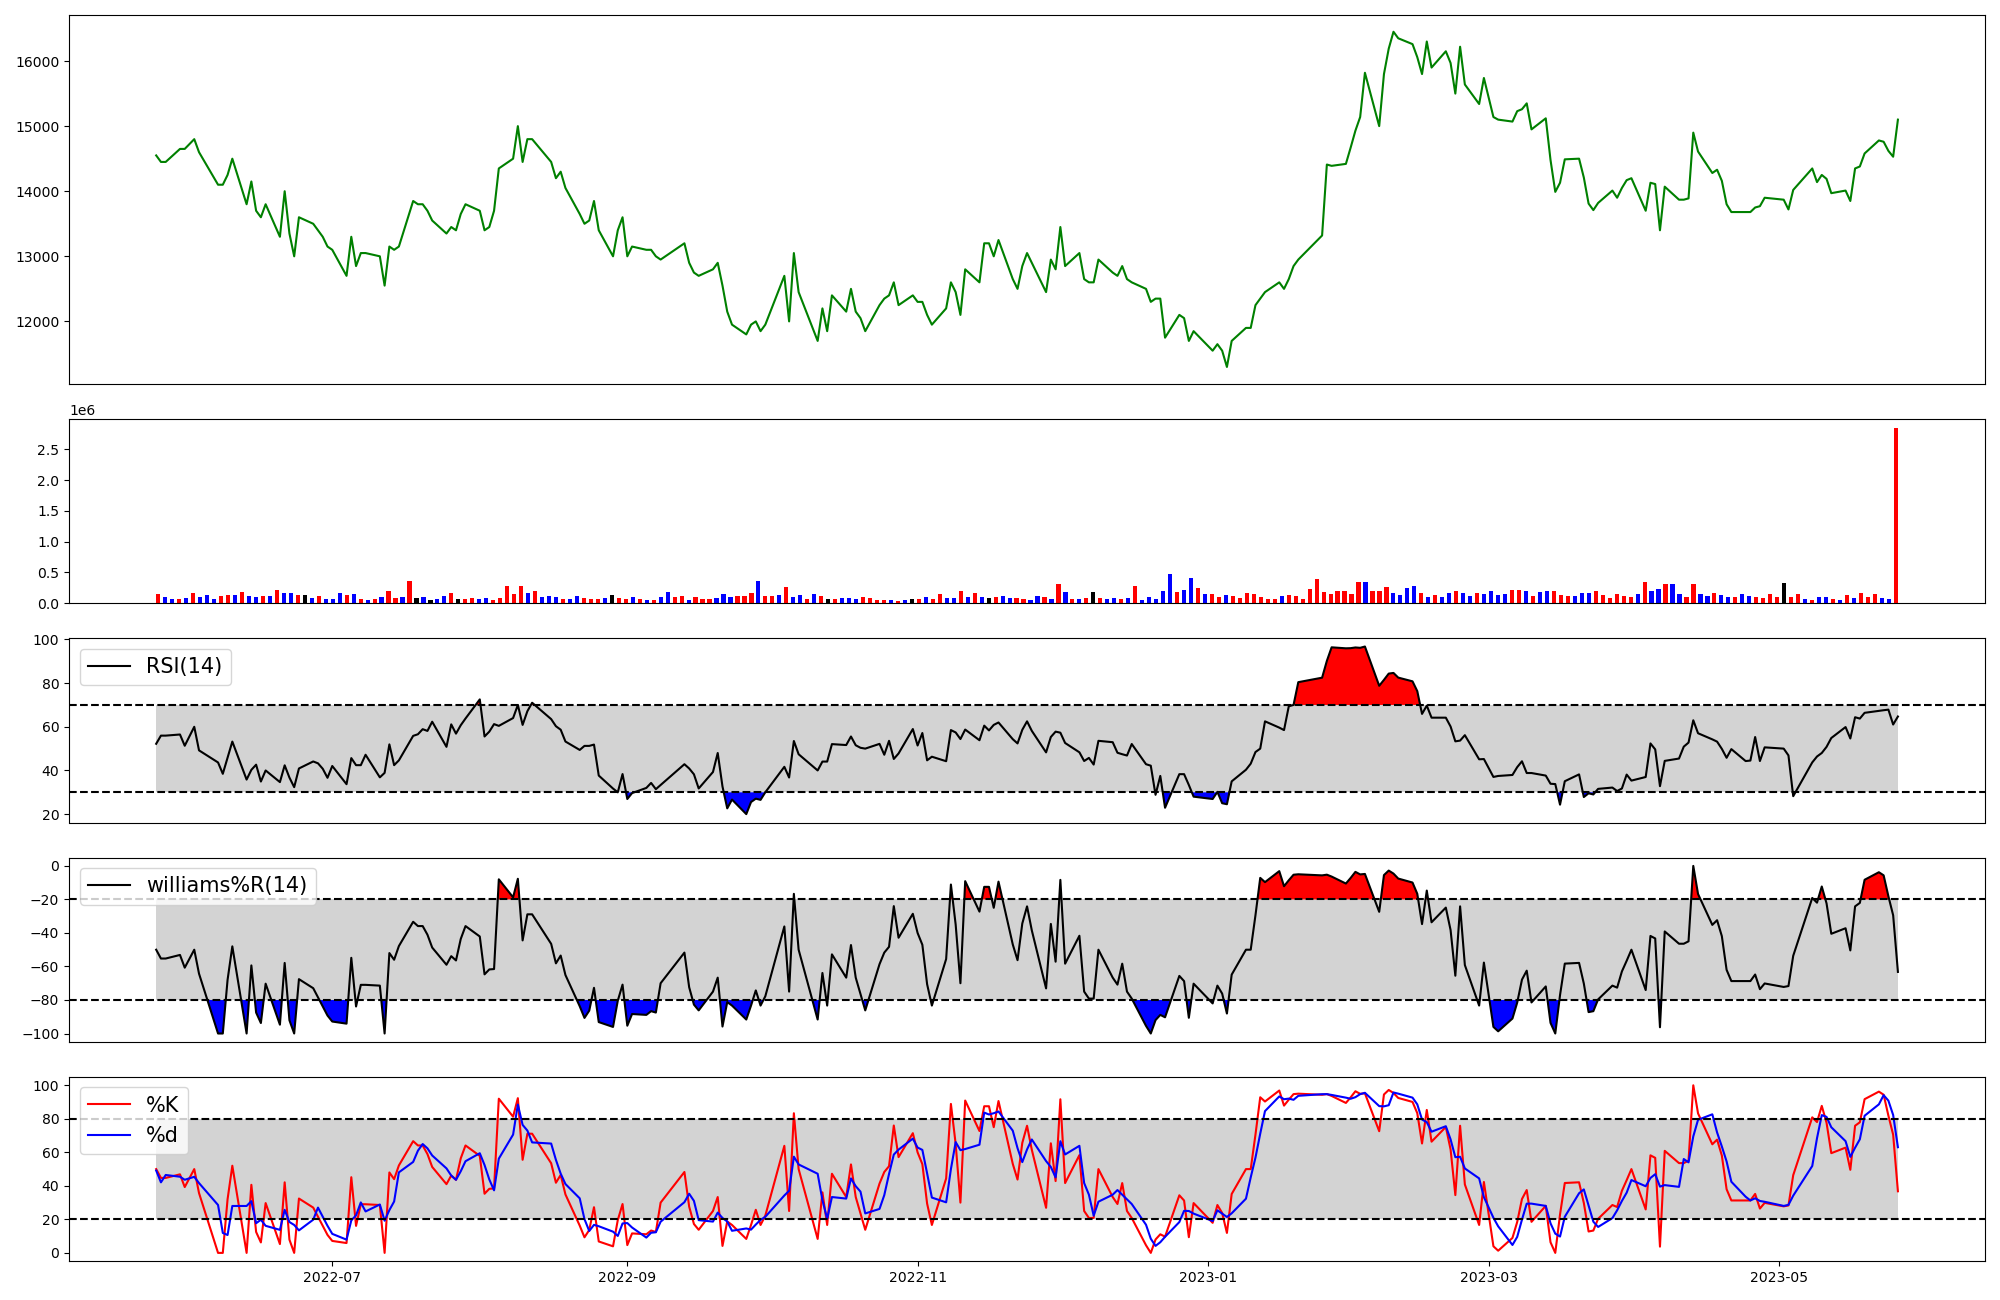This screenshot has width=2000, height=1300.
Task: Click the 2.5 volume axis tick label
Action: (47, 450)
